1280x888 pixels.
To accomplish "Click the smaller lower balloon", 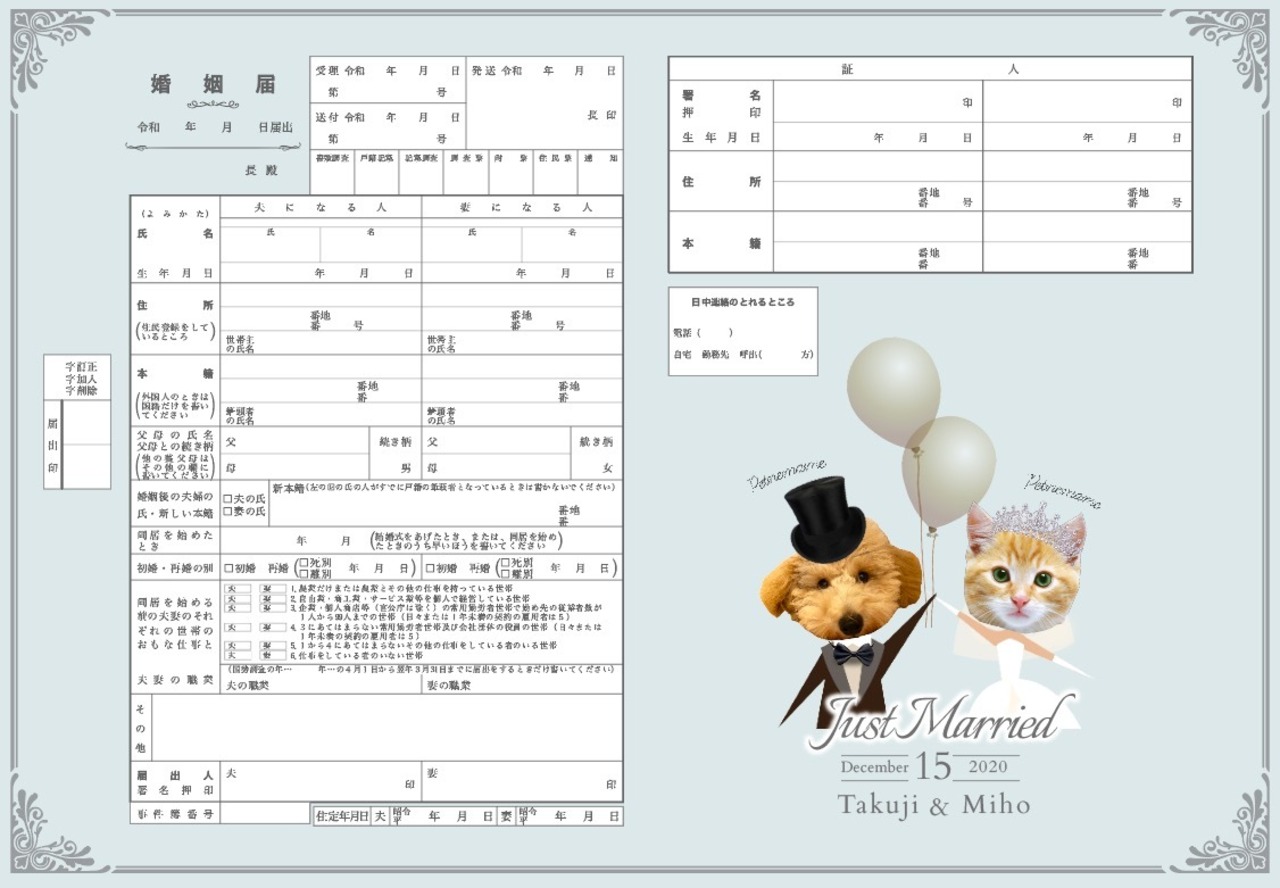I will click(x=948, y=471).
